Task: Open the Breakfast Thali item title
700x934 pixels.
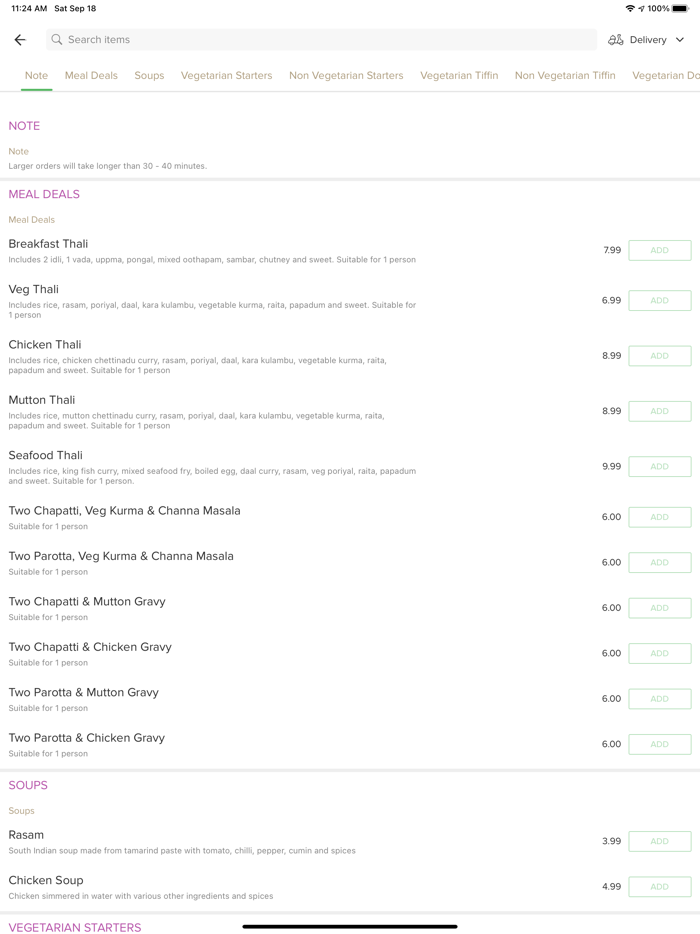Action: pyautogui.click(x=48, y=244)
